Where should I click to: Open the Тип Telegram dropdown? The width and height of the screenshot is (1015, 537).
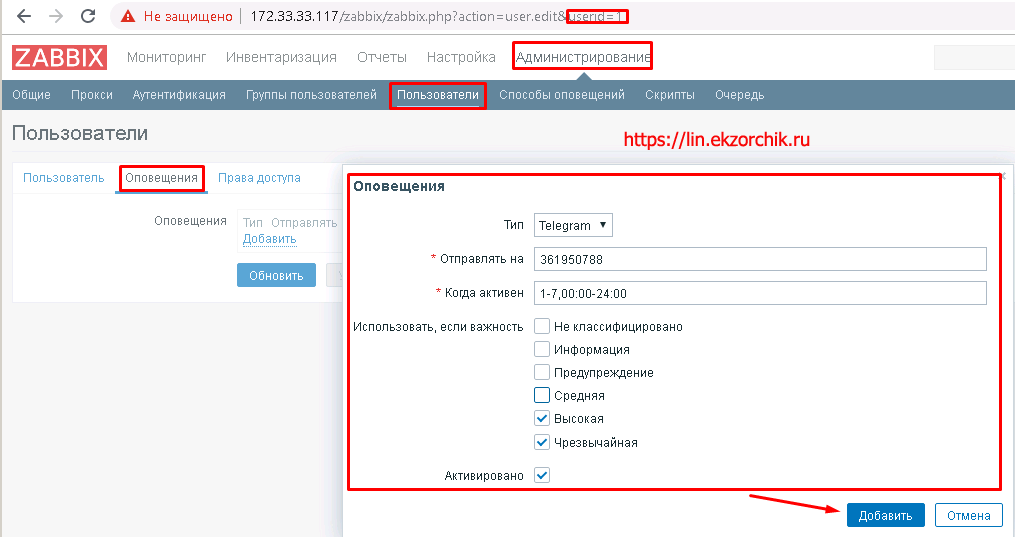[573, 226]
